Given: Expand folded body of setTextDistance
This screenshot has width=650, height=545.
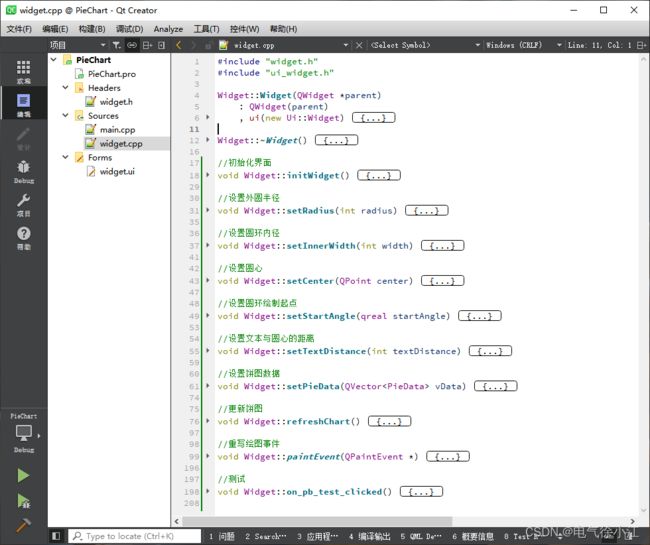Looking at the screenshot, I should point(490,351).
